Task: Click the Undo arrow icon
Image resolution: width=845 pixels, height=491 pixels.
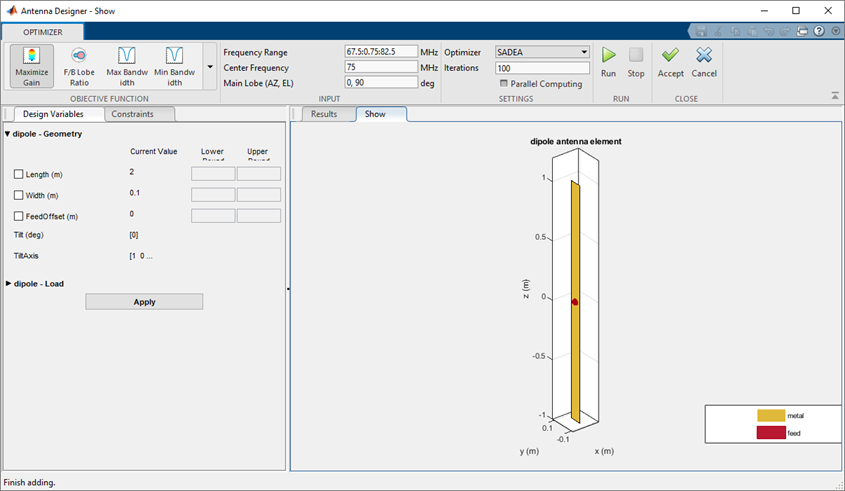Action: 768,31
